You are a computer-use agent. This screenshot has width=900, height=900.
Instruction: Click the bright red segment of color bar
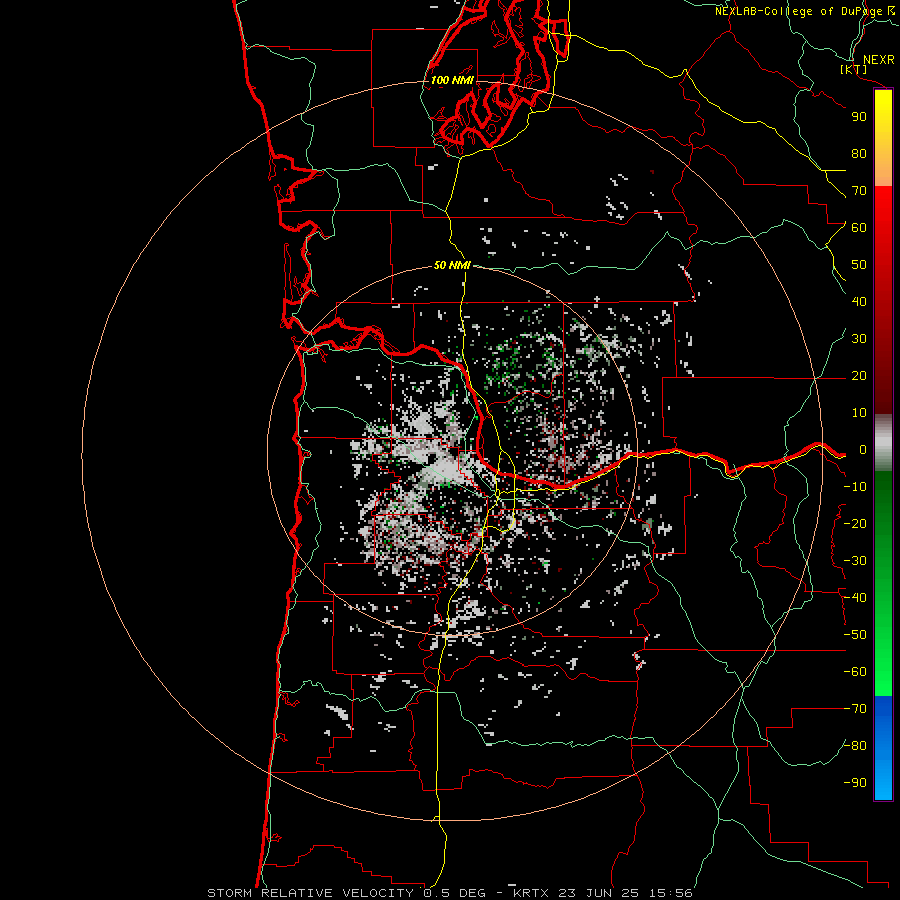coord(883,218)
